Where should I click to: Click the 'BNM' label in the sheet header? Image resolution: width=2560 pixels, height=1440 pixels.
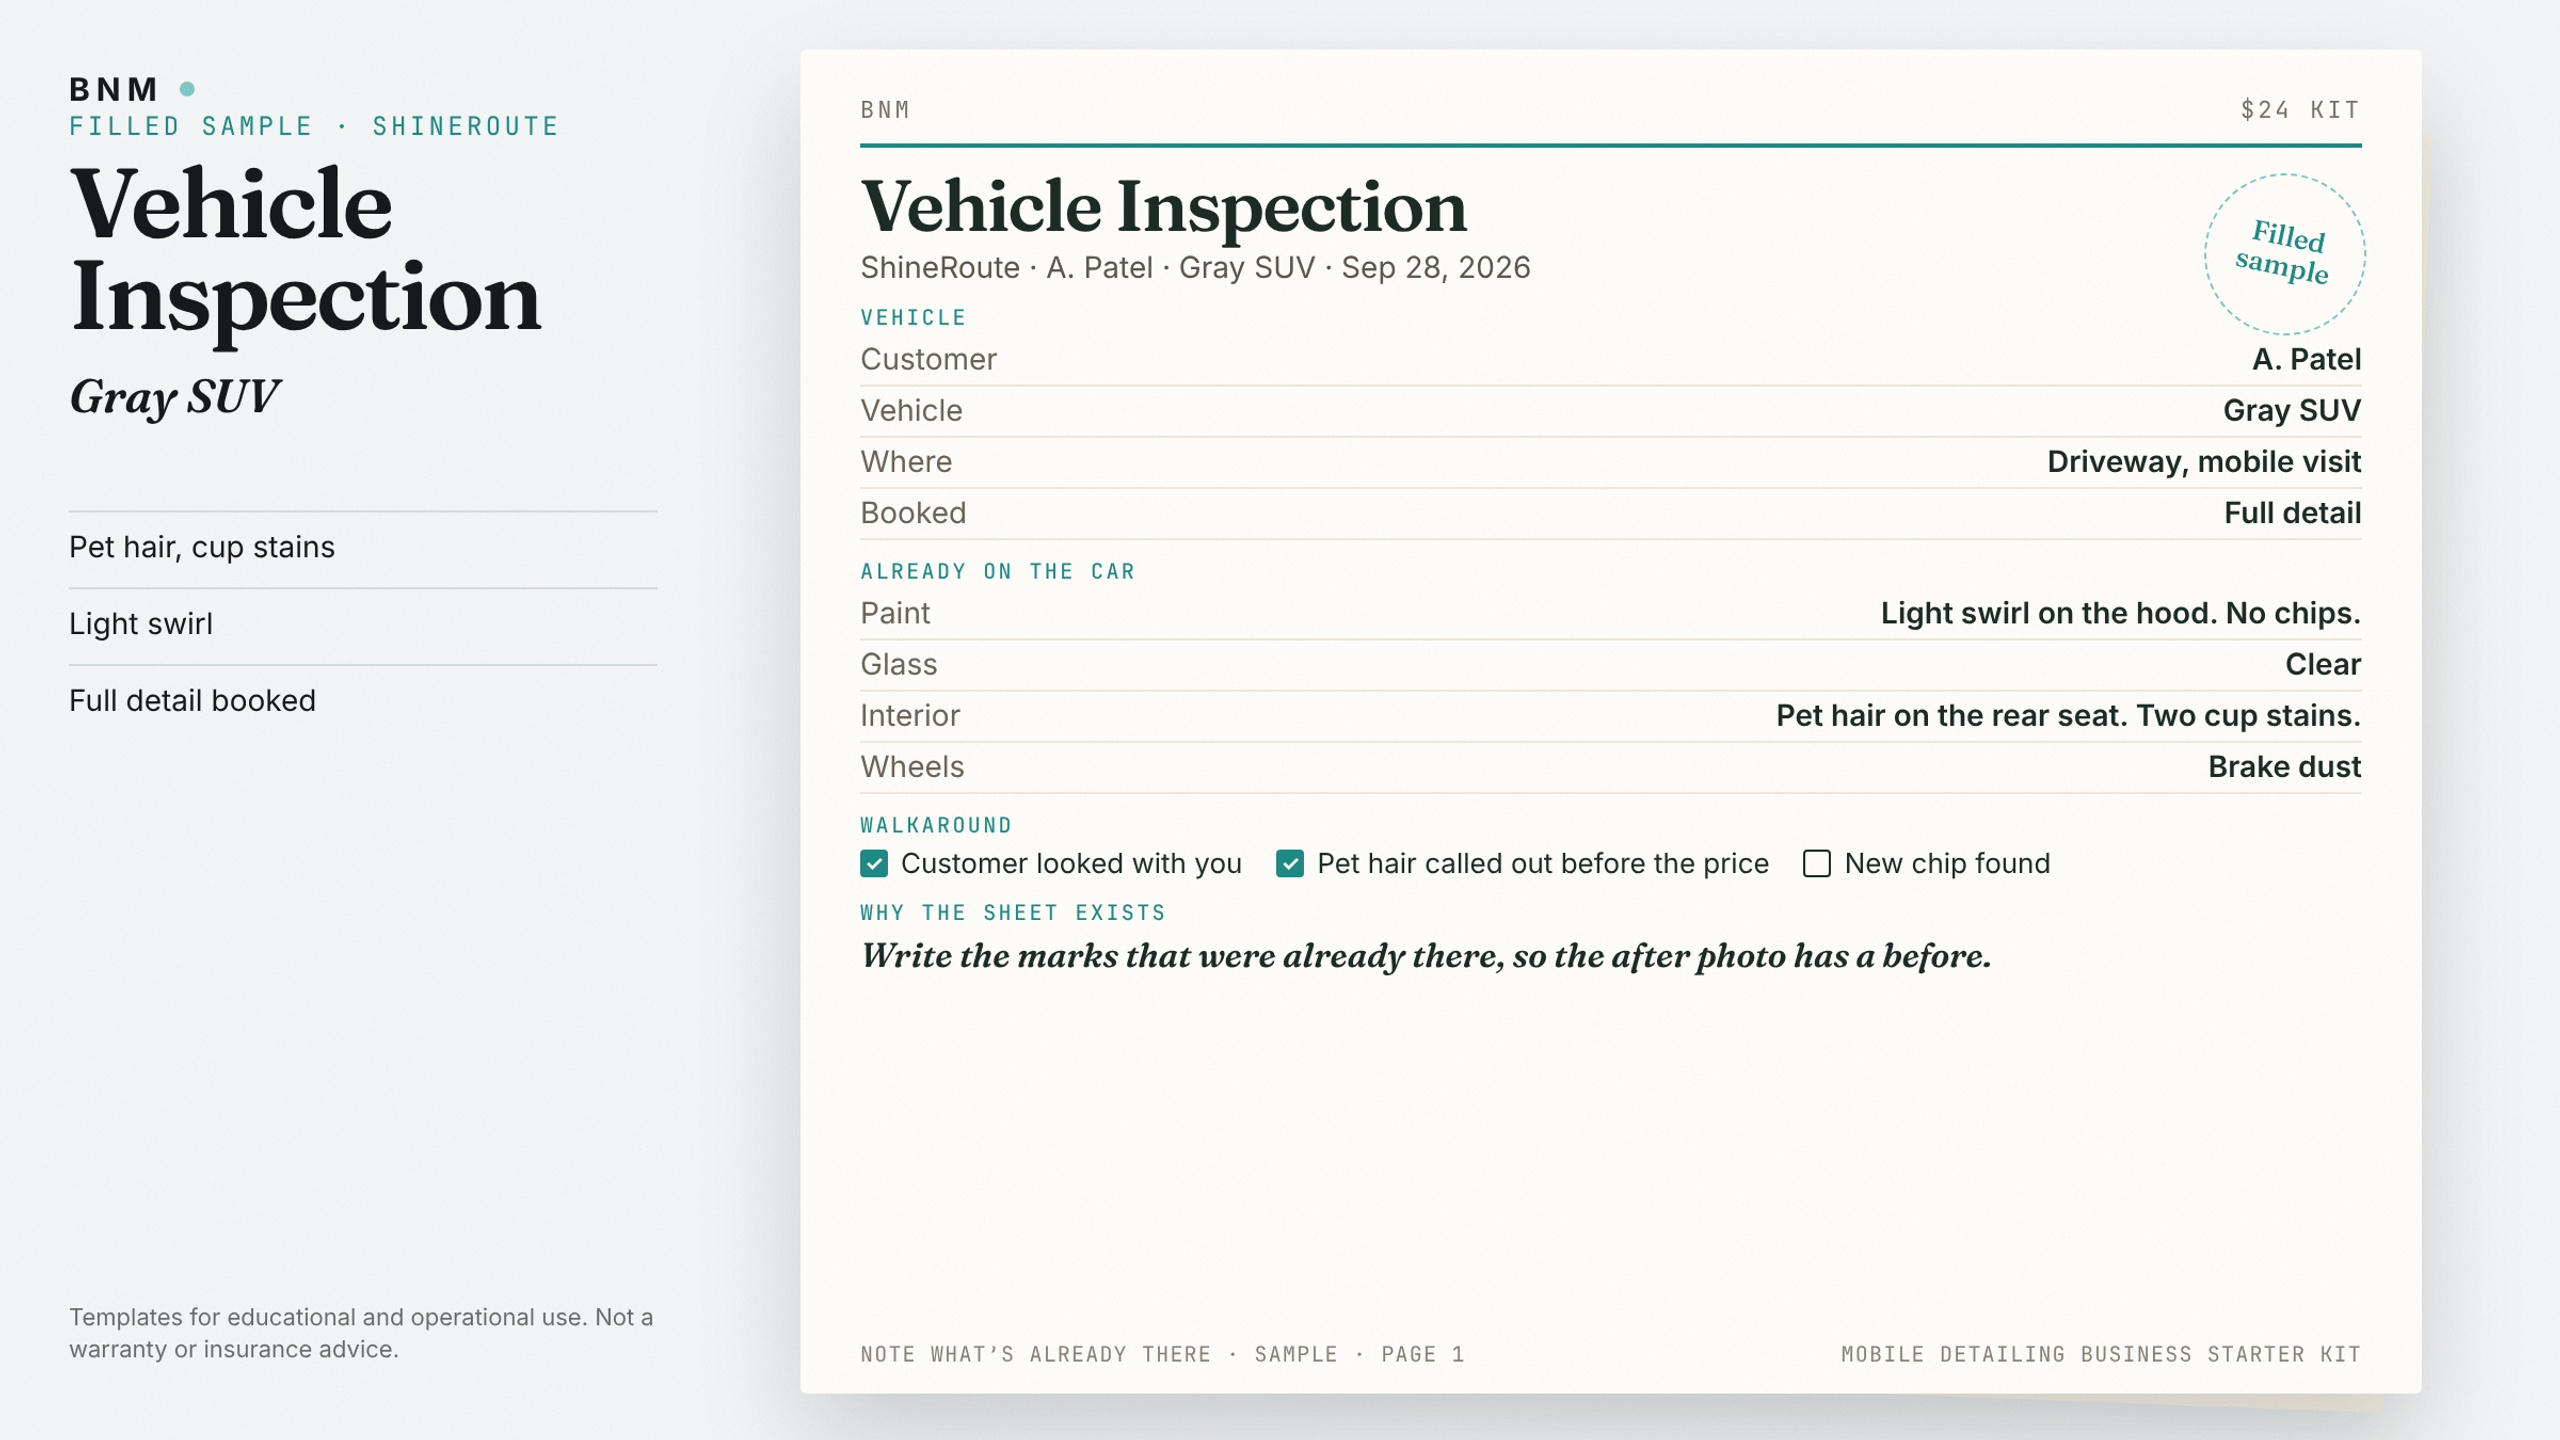[x=885, y=110]
